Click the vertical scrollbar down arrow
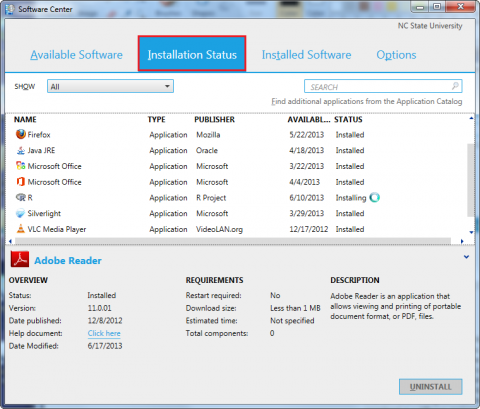The width and height of the screenshot is (480, 409). pos(471,232)
